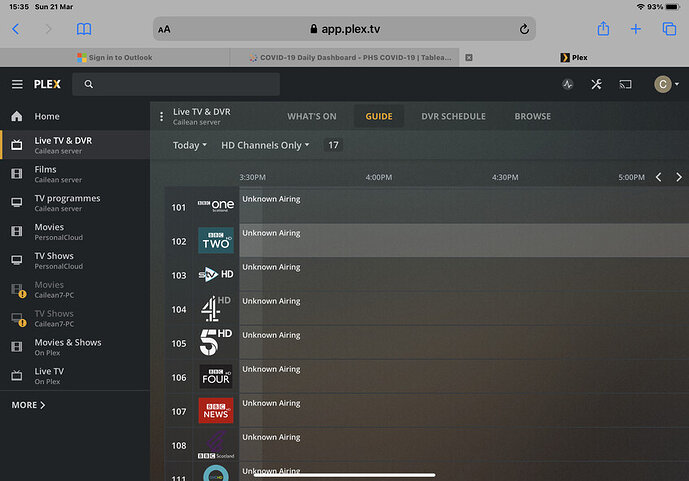The width and height of the screenshot is (689, 481).
Task: Open Unknown Airing on channel 106
Action: pyautogui.click(x=464, y=376)
